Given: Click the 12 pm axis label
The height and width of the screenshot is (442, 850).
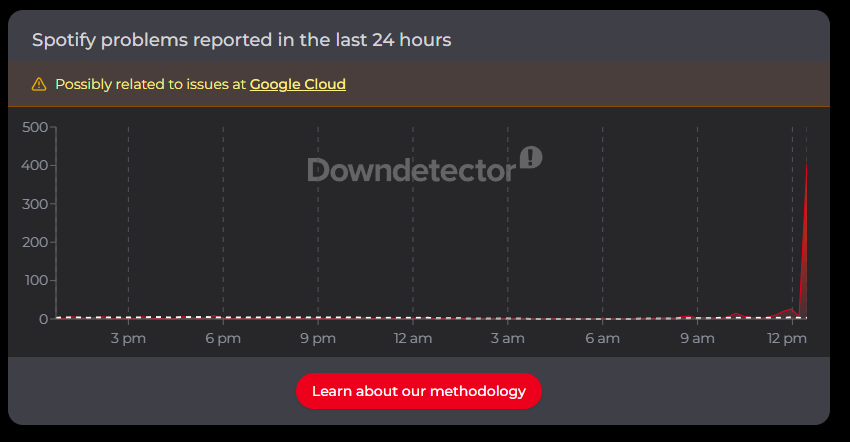Looking at the screenshot, I should click(787, 338).
